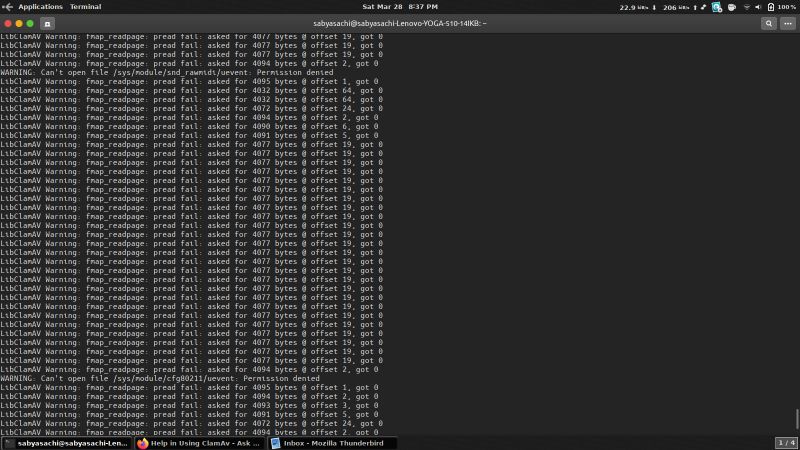The height and width of the screenshot is (450, 800).
Task: Open the Terminal app menu in top bar
Action: click(x=85, y=7)
